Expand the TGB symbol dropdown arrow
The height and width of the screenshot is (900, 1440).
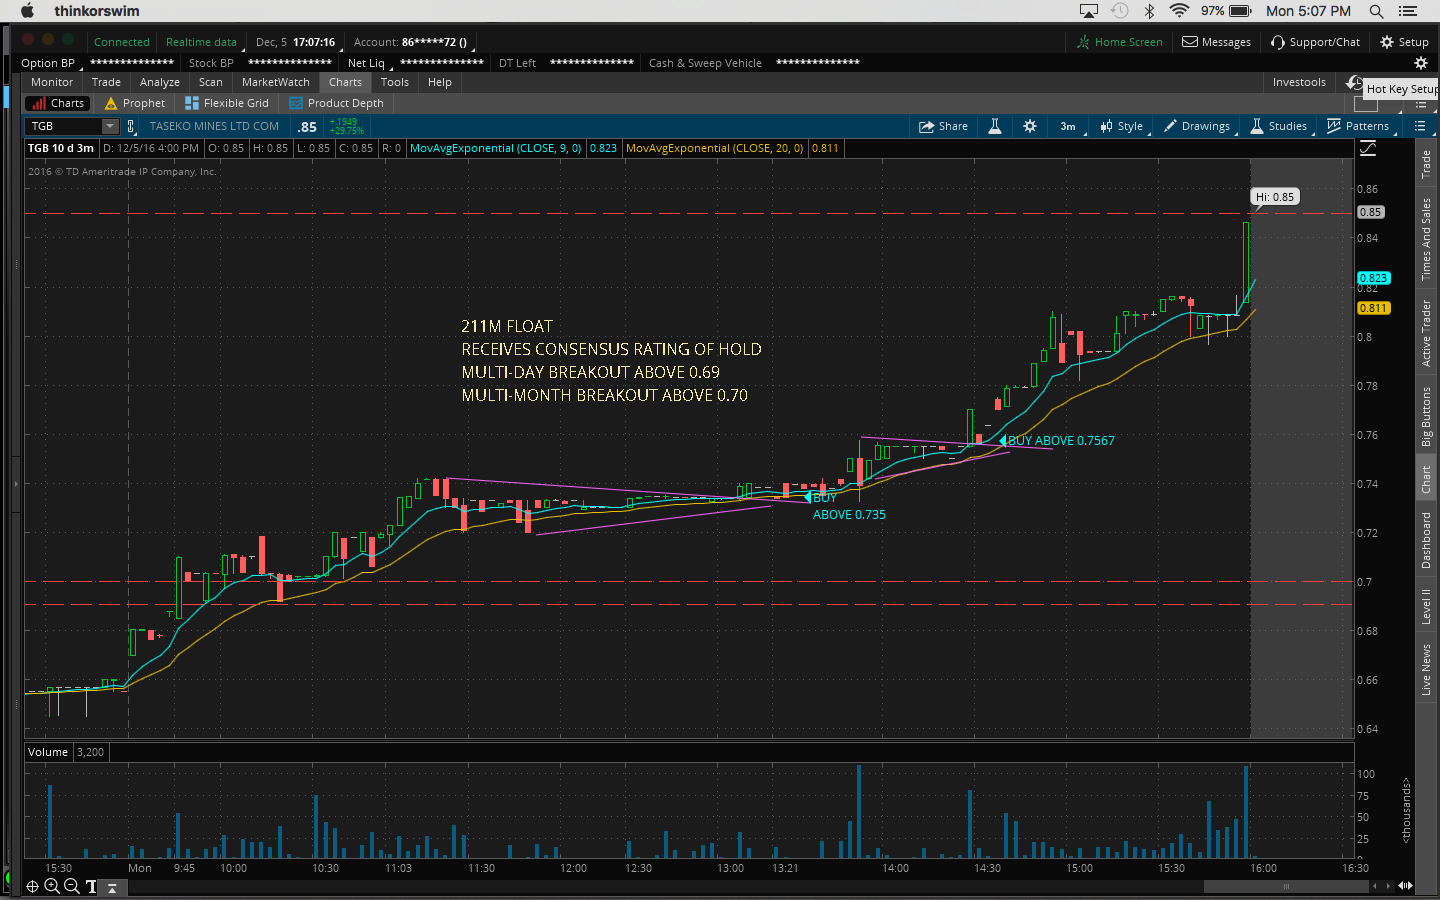pos(110,126)
